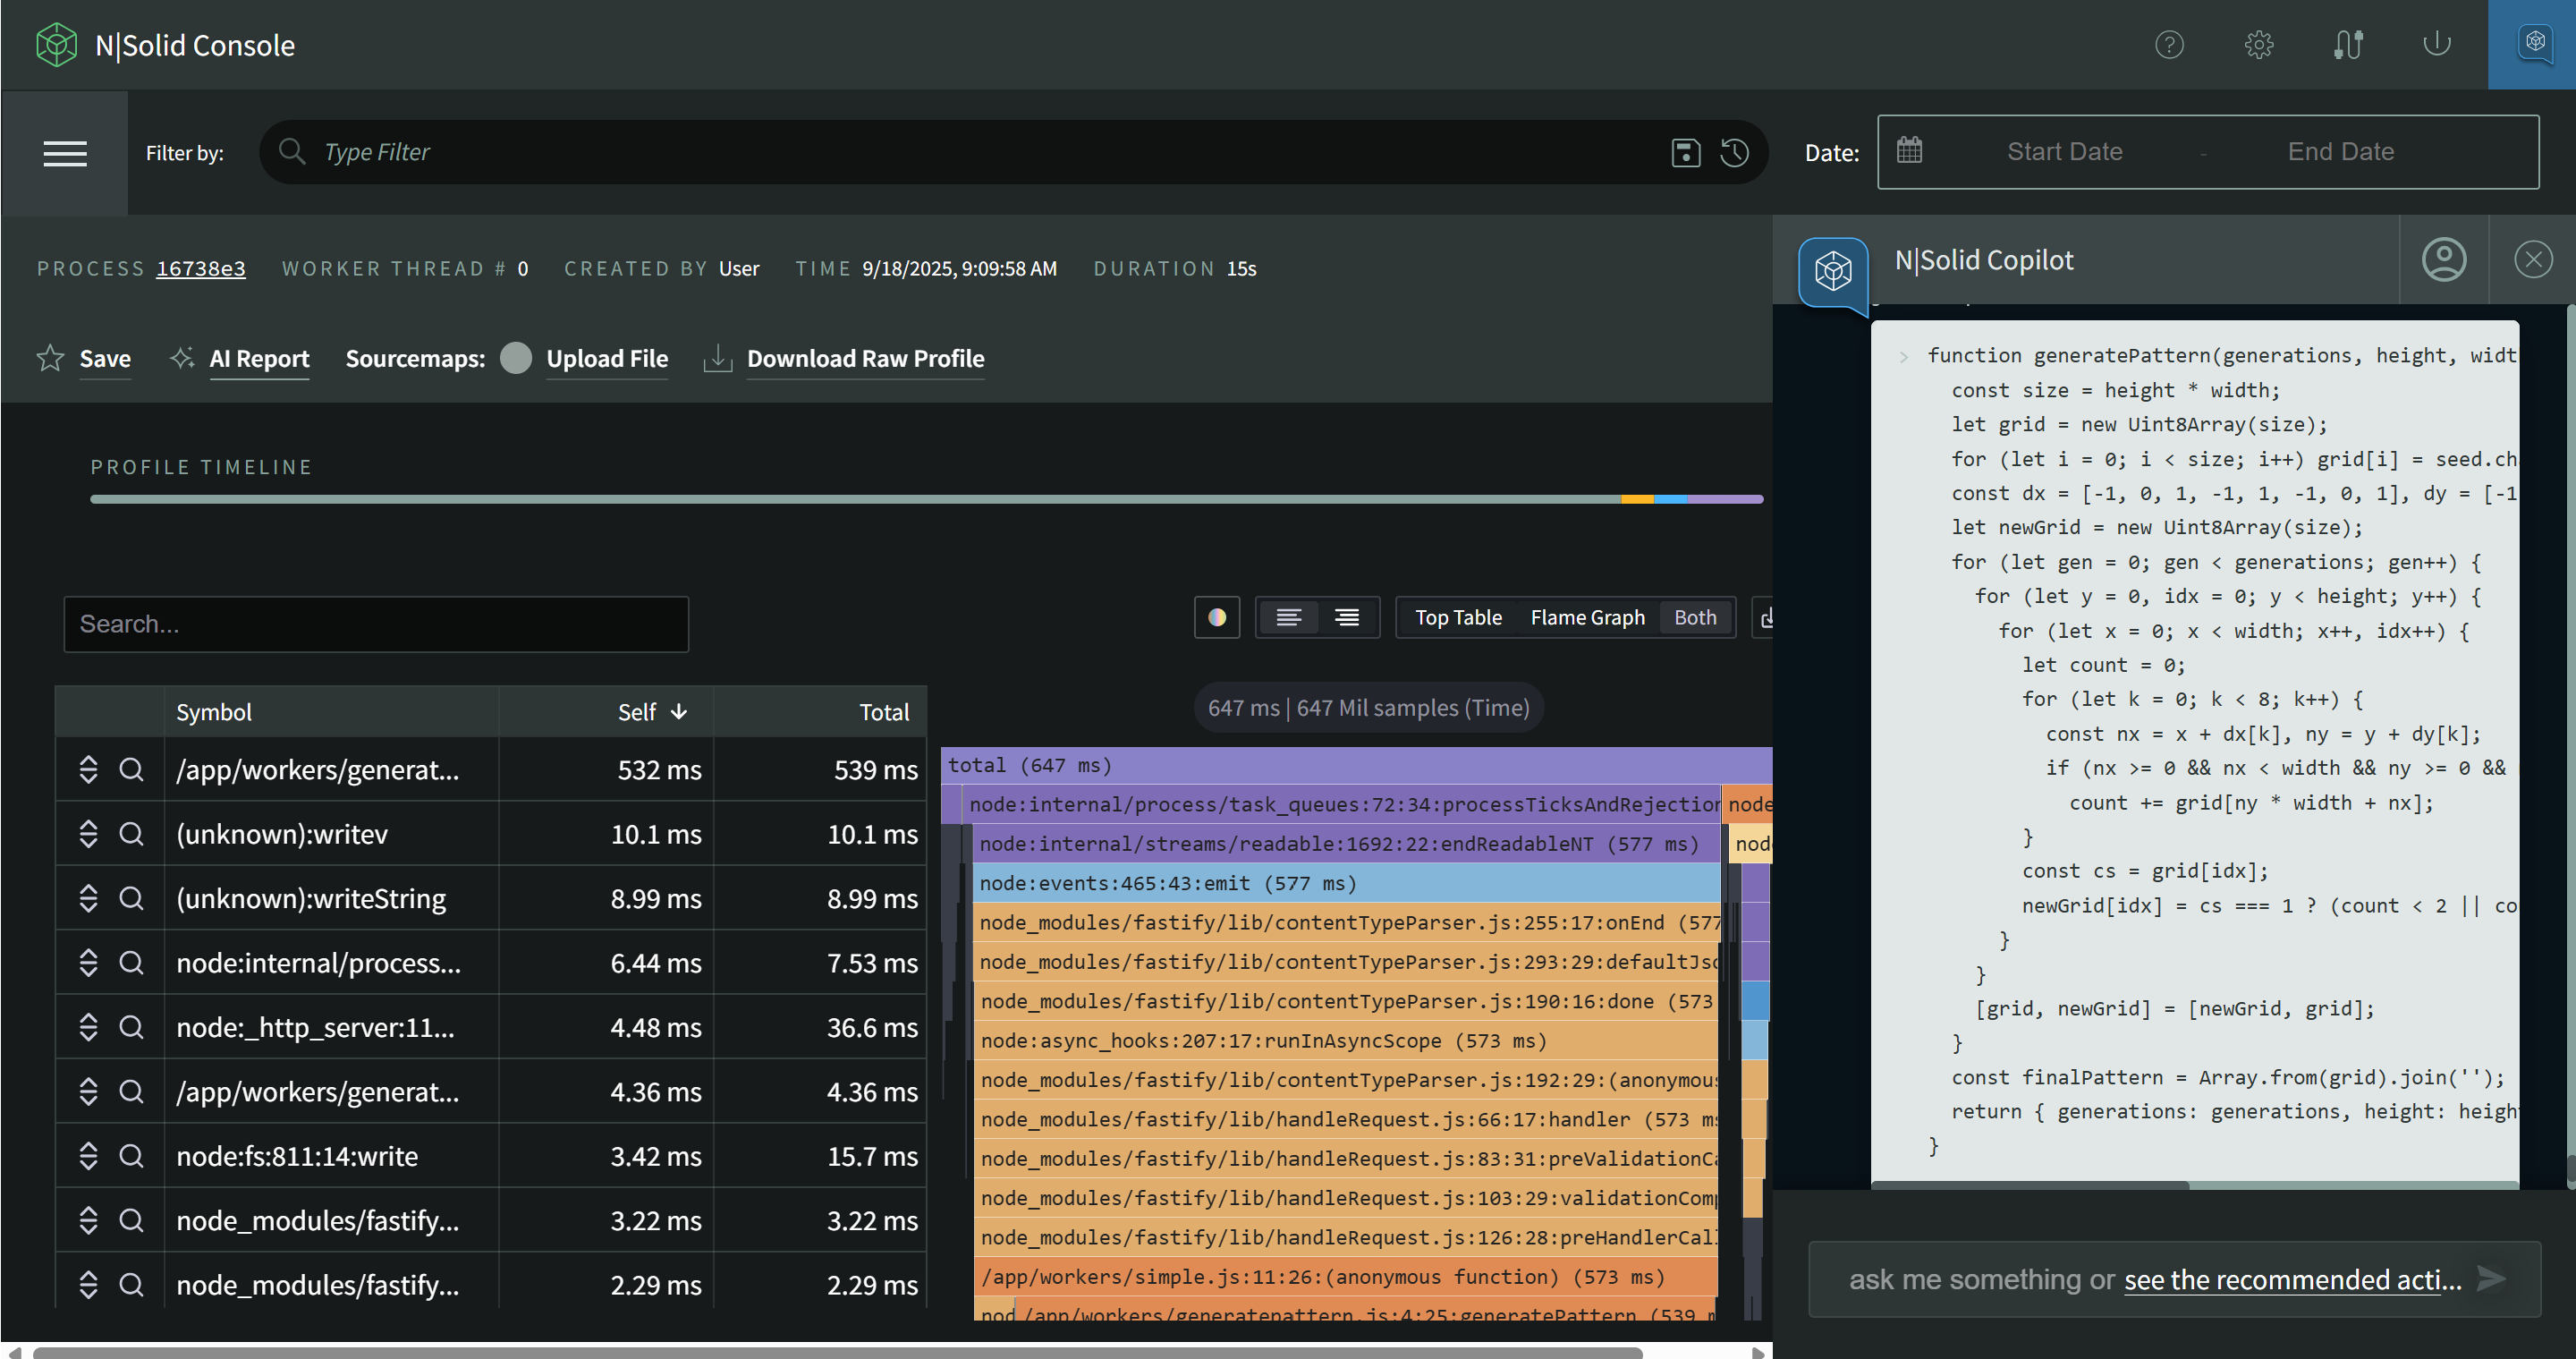Click the Copilot user profile icon
2576x1359 pixels.
point(2443,260)
